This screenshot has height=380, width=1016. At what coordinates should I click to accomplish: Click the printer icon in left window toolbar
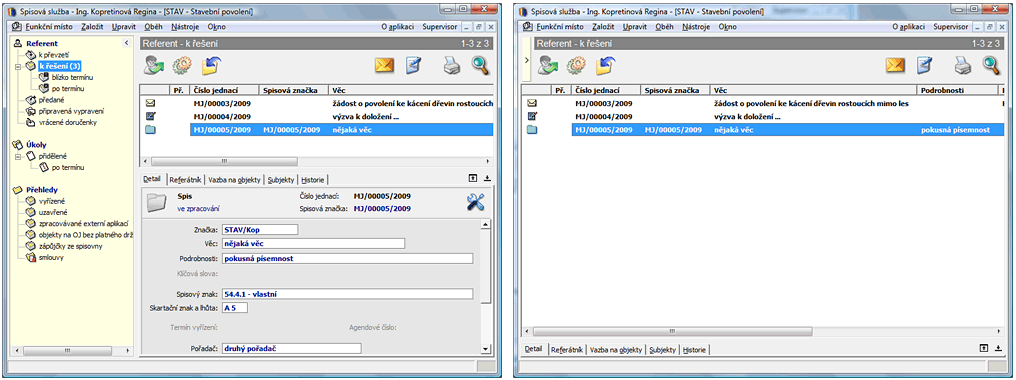point(452,65)
